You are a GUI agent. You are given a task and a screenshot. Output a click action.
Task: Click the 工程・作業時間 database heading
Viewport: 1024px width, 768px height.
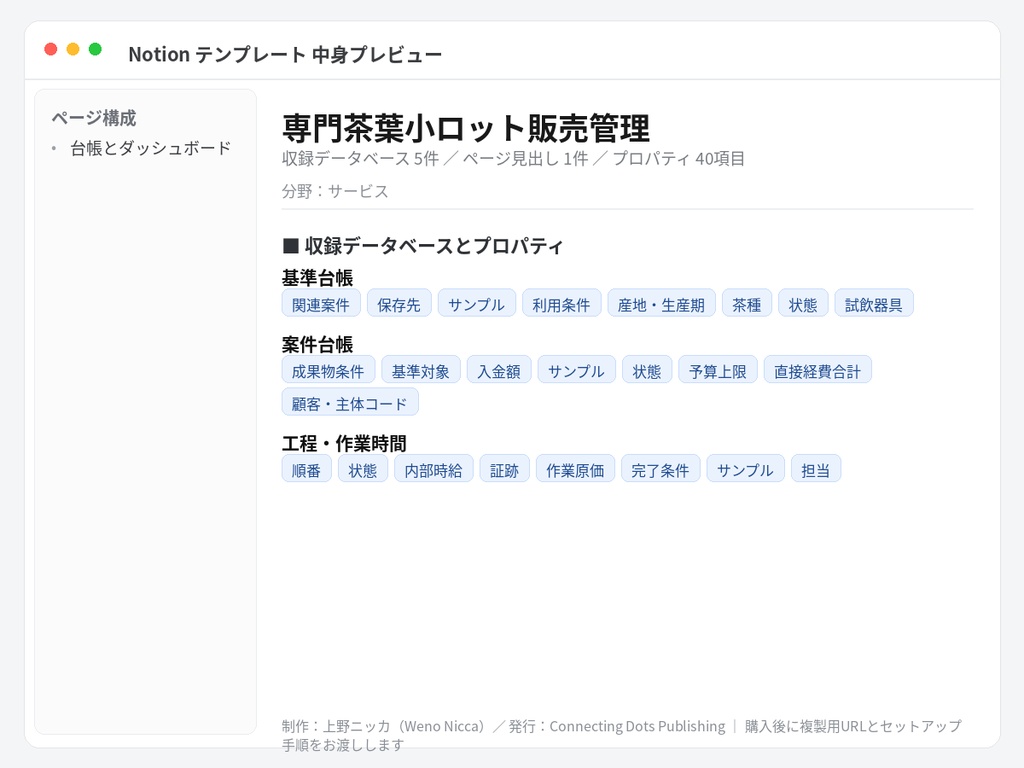click(344, 444)
